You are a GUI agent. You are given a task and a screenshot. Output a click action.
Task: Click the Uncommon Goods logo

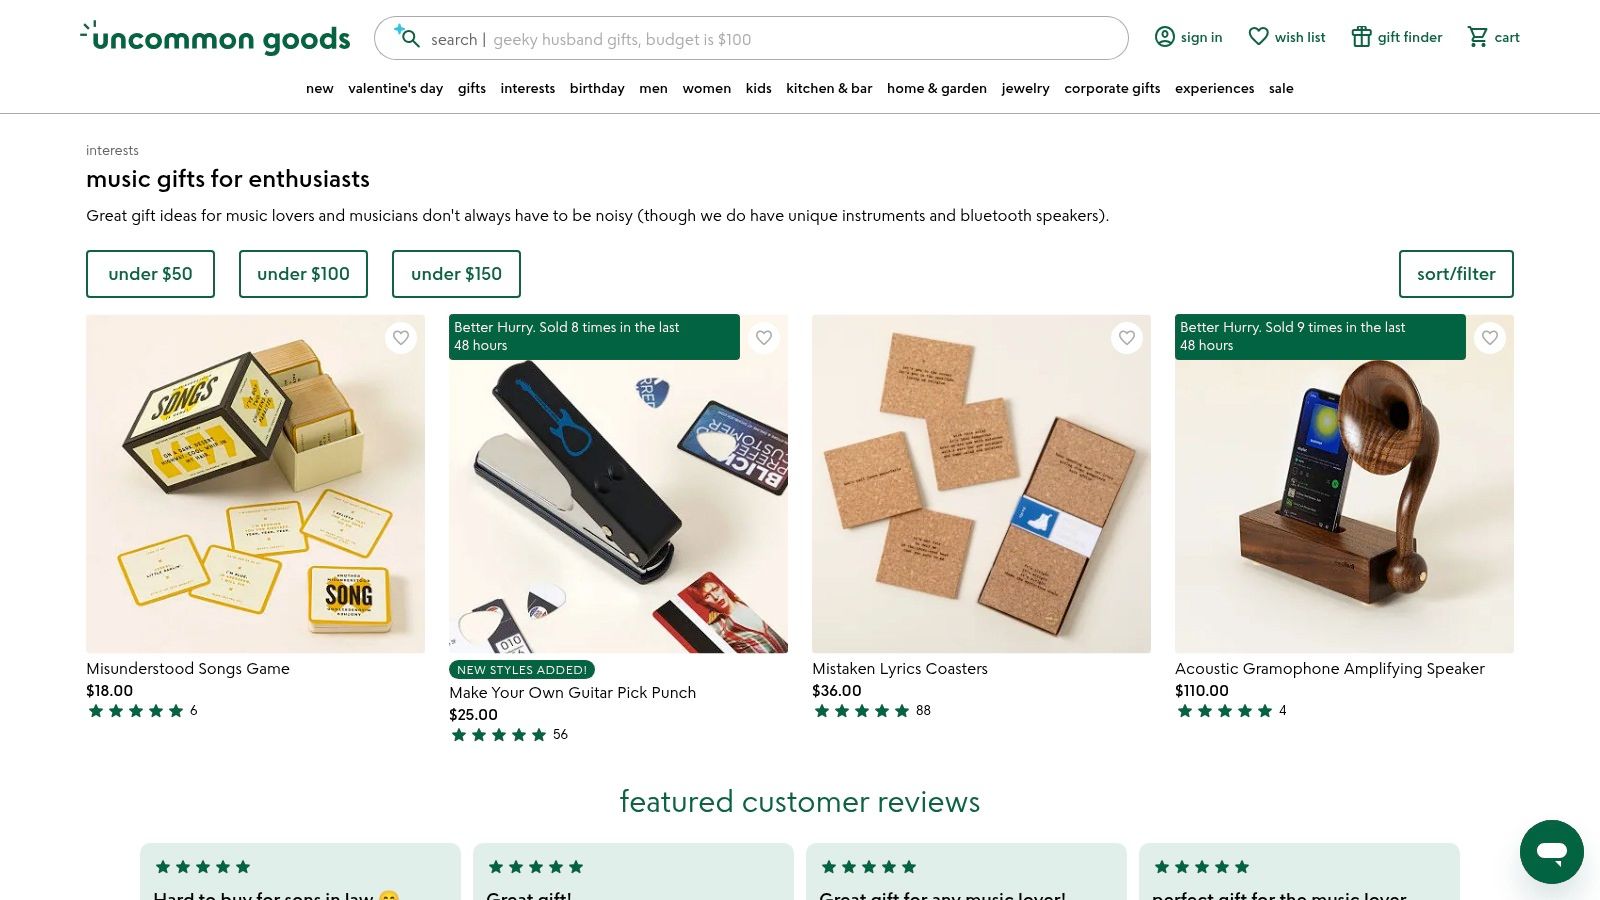point(214,37)
